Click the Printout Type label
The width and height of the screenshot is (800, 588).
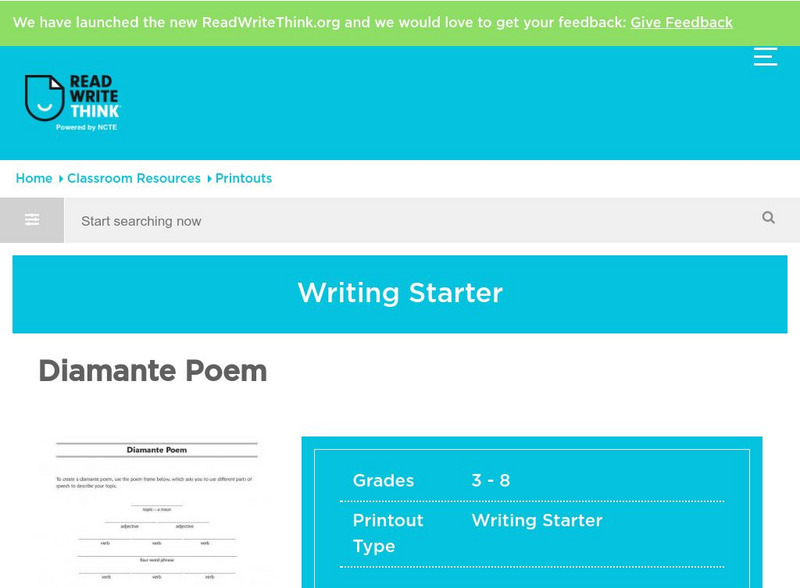click(388, 533)
